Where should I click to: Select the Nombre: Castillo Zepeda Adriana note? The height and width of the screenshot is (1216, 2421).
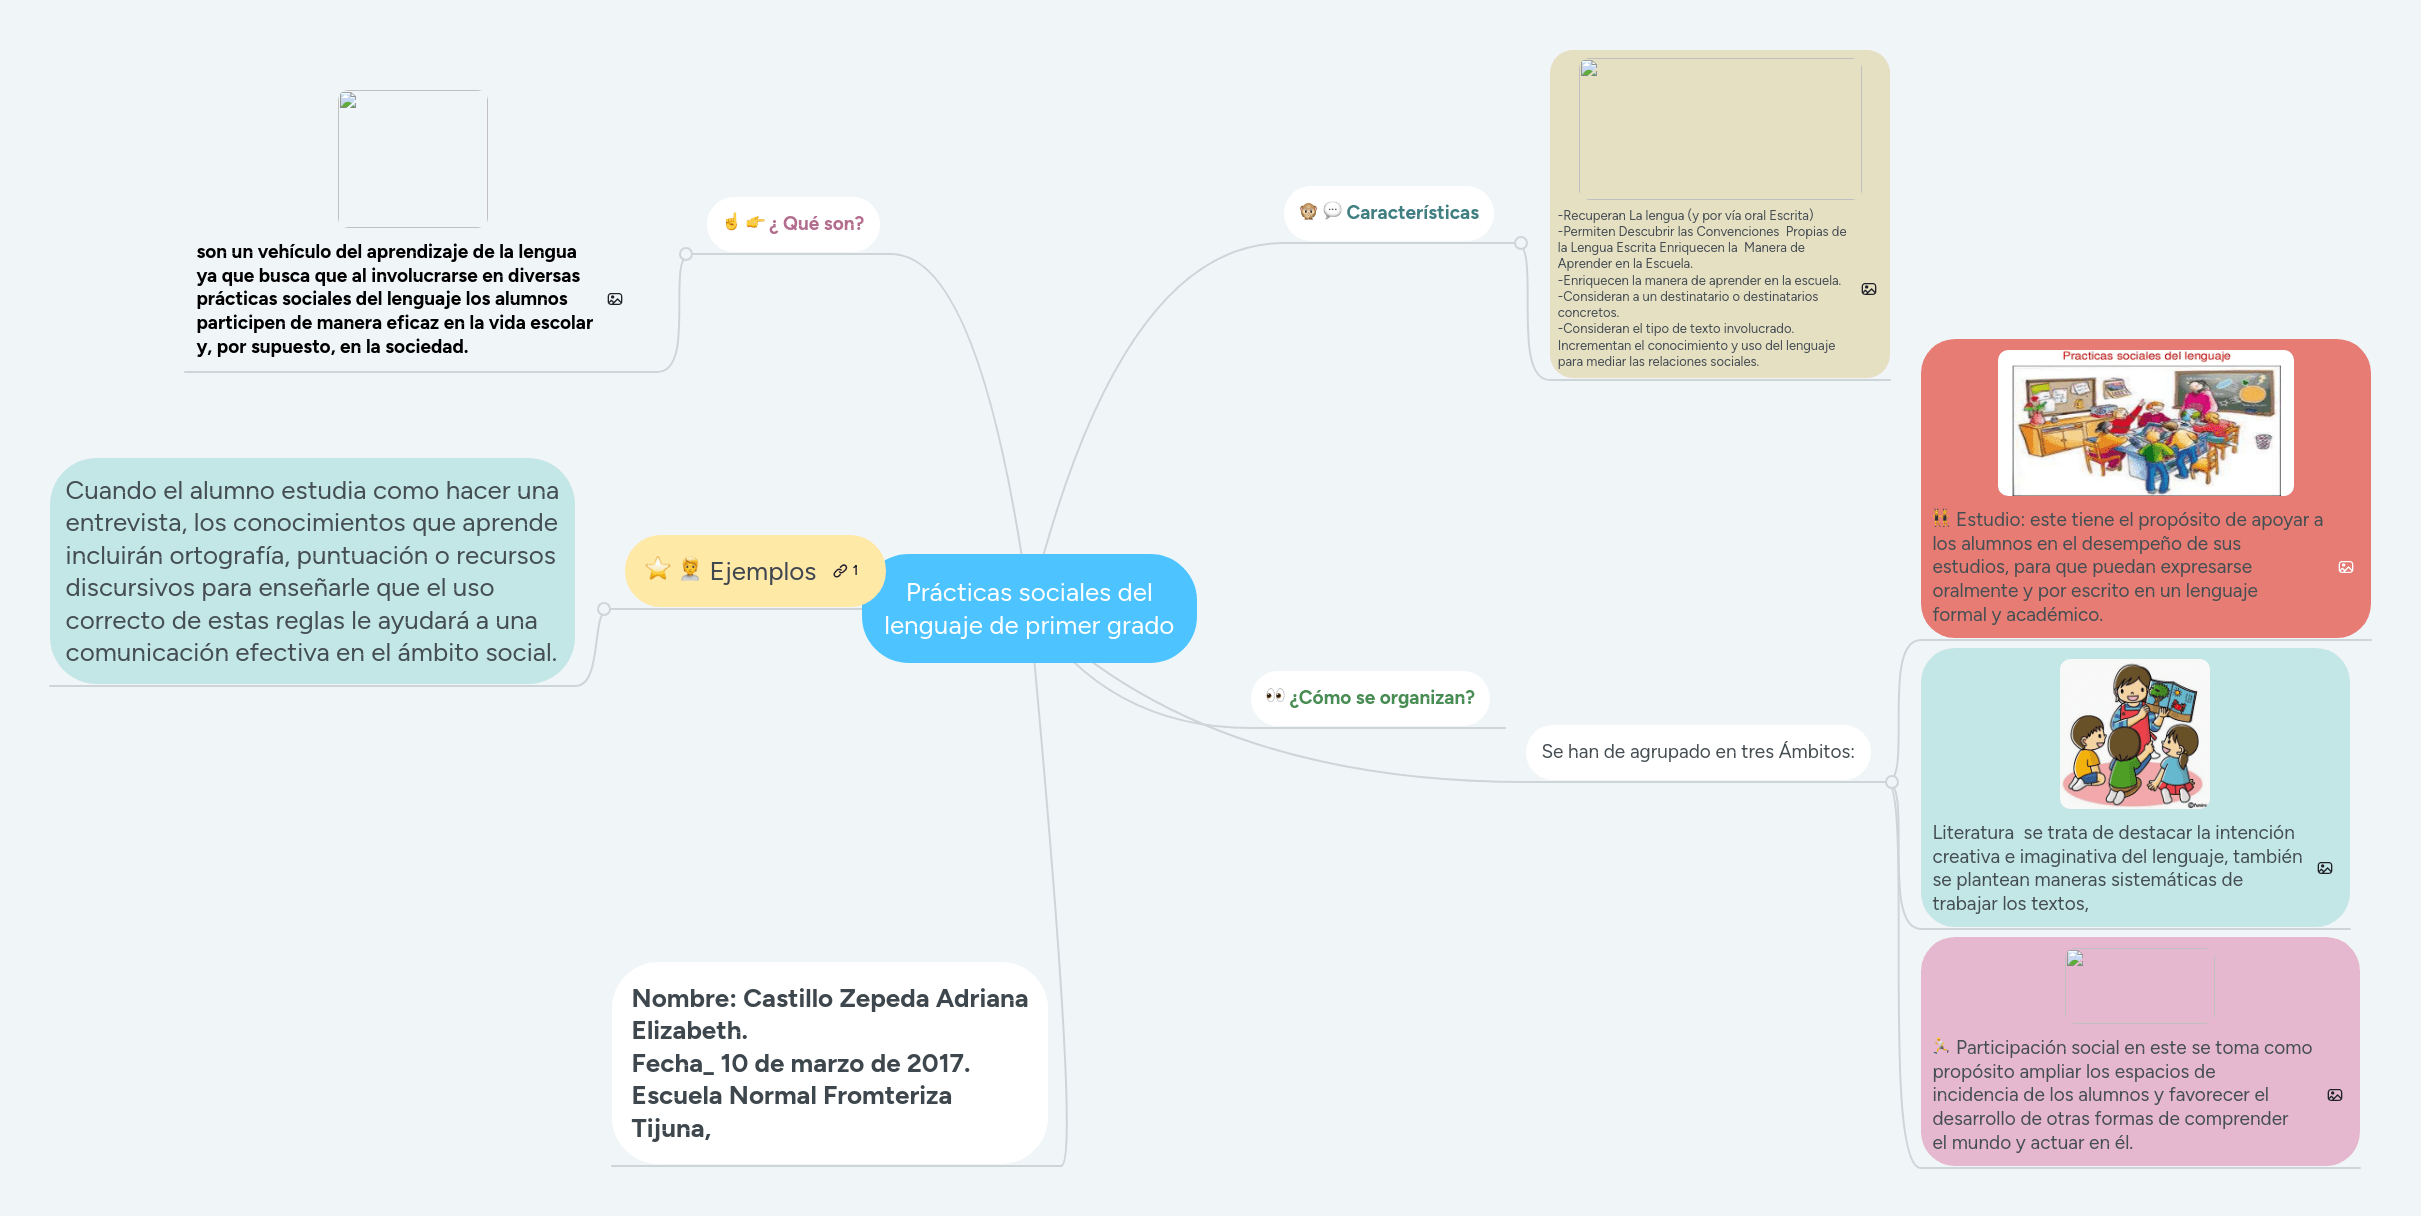click(x=829, y=1063)
